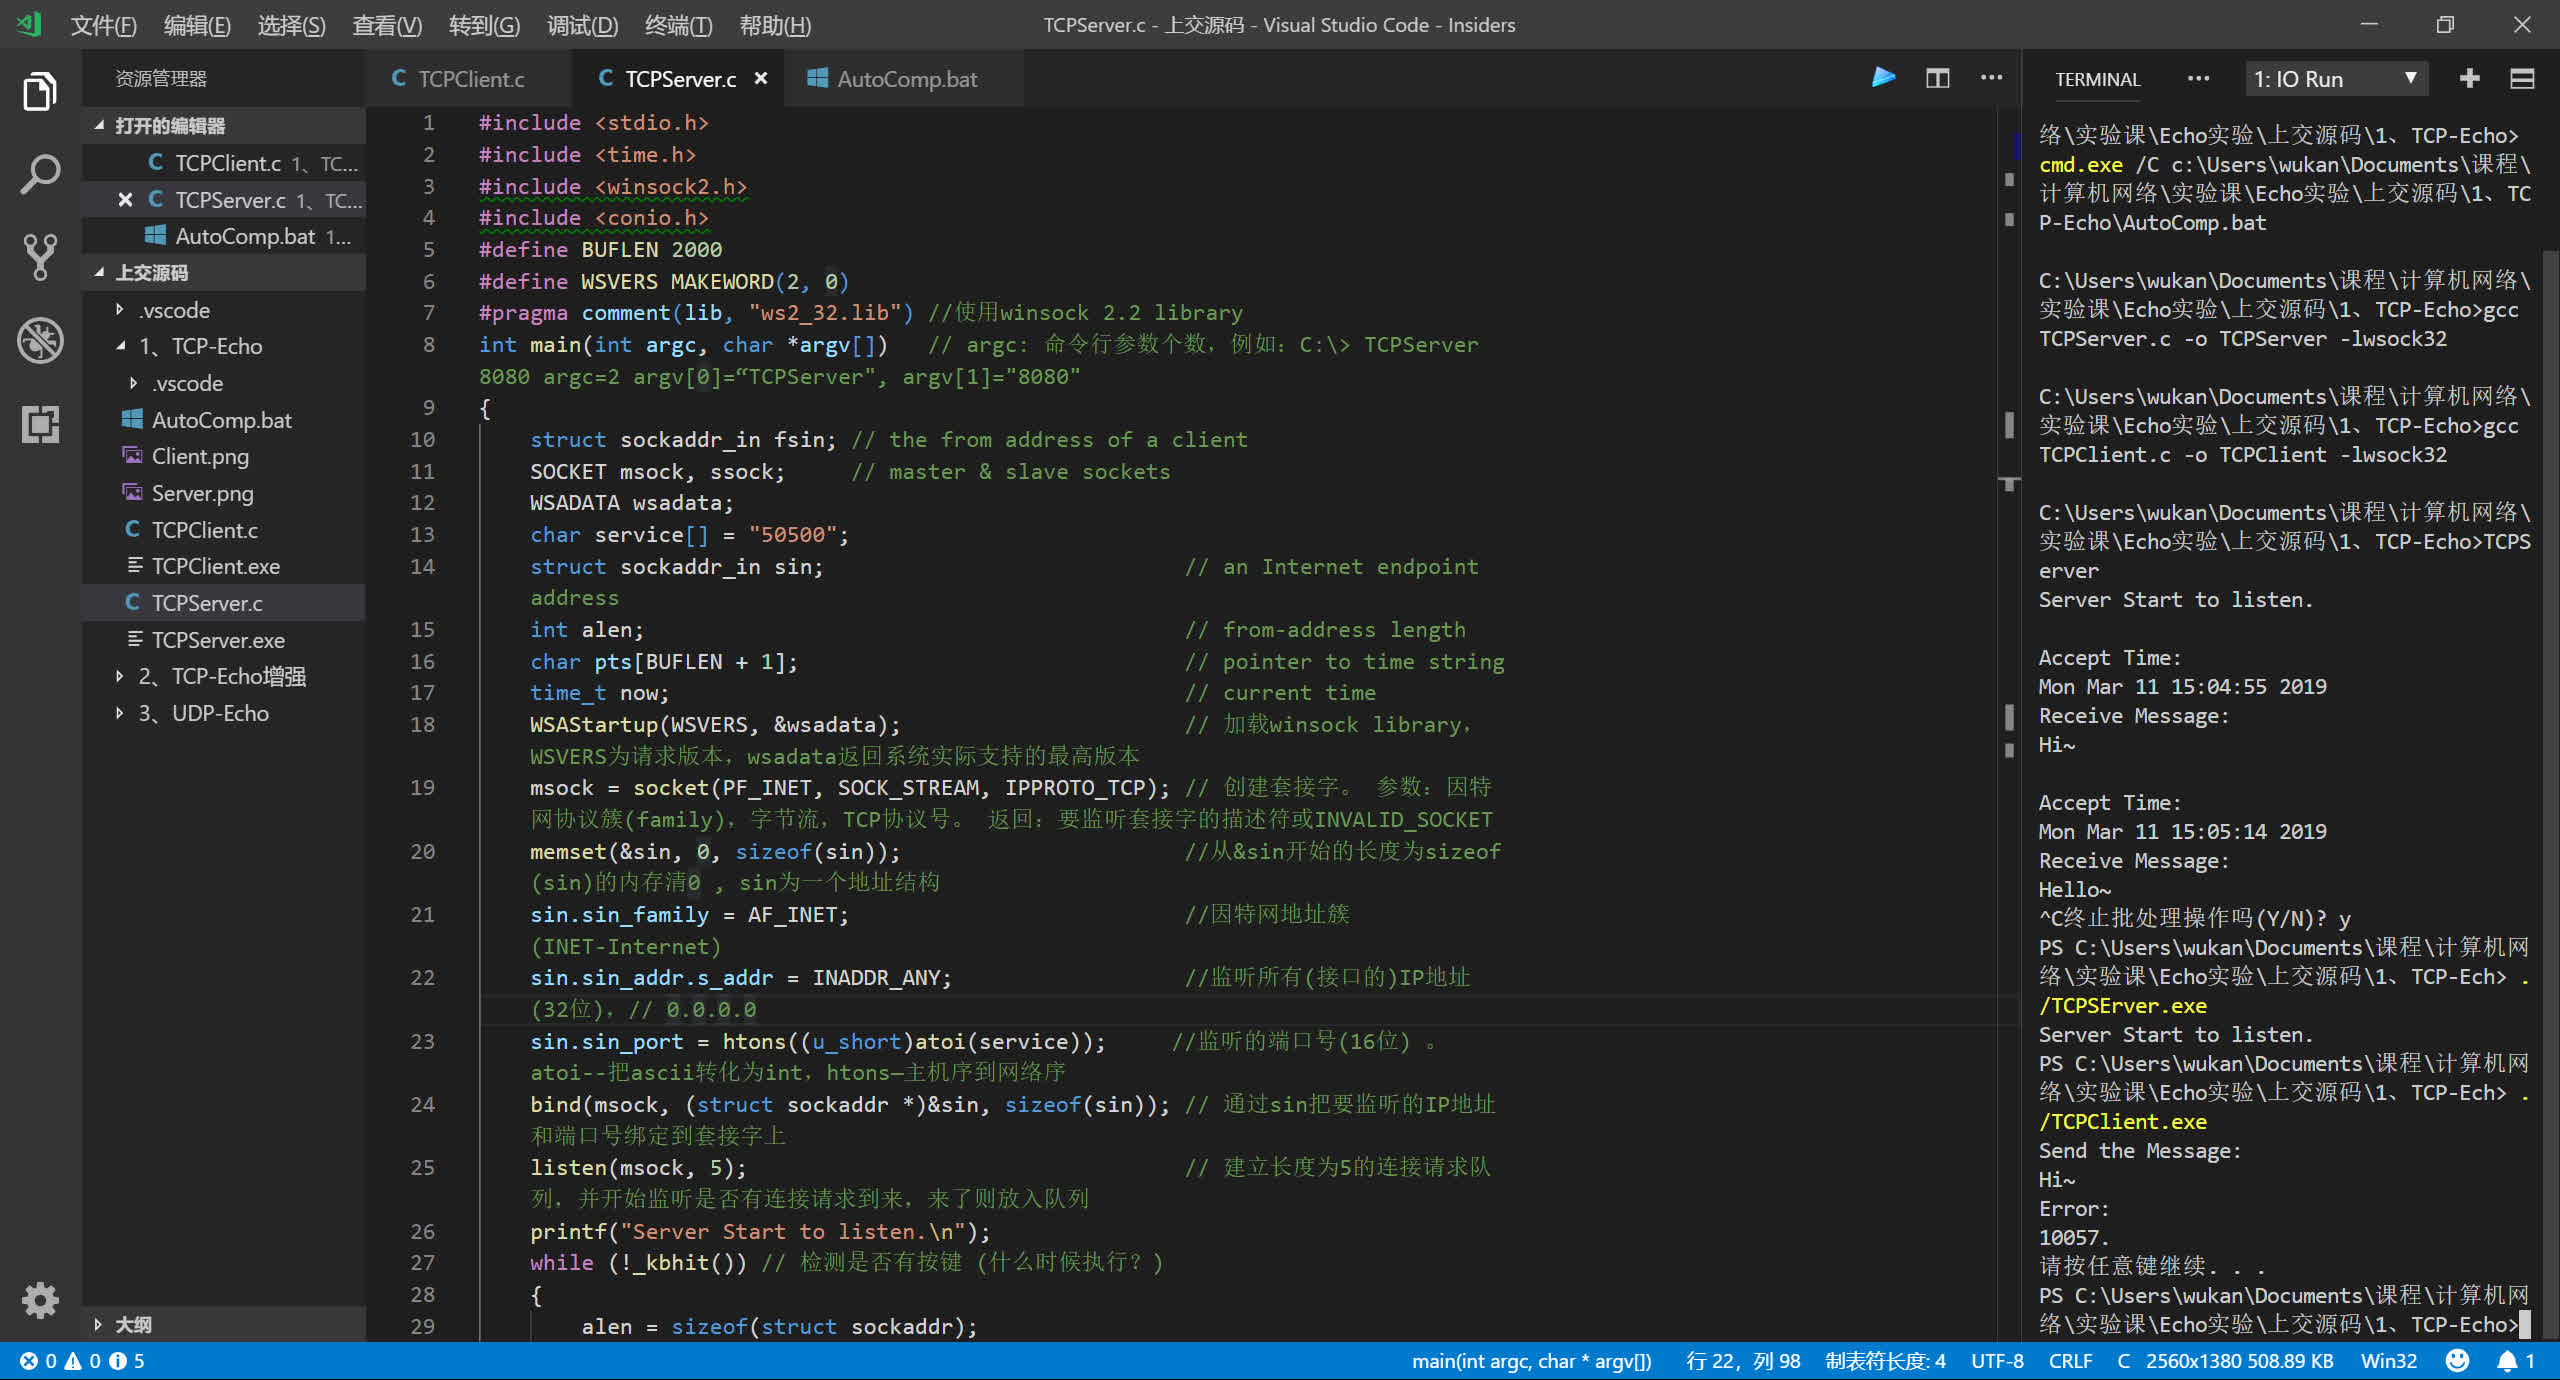The image size is (2560, 1380).
Task: Run code with the play icon
Action: [1883, 78]
